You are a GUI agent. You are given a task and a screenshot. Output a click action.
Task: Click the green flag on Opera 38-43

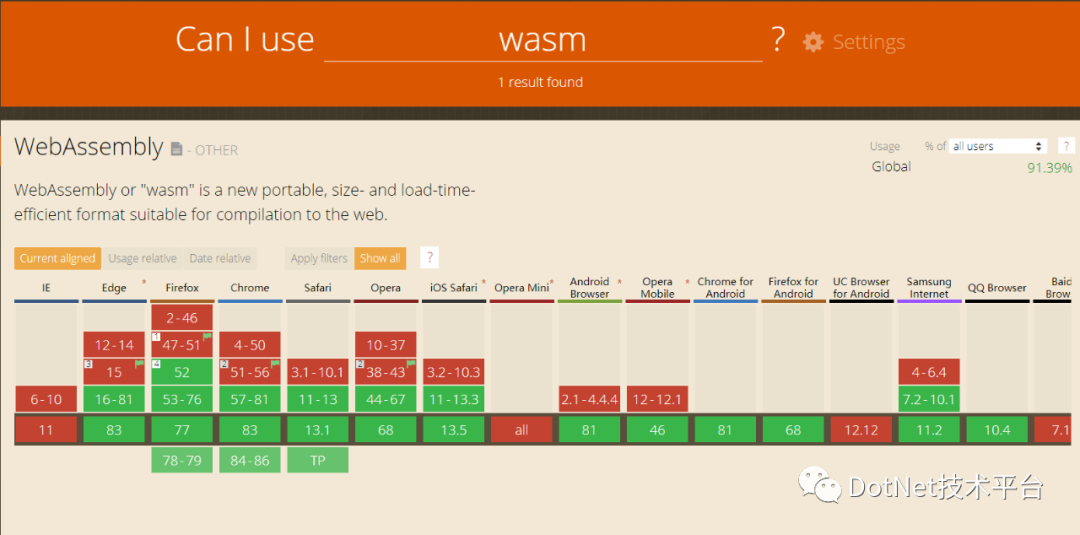(412, 364)
